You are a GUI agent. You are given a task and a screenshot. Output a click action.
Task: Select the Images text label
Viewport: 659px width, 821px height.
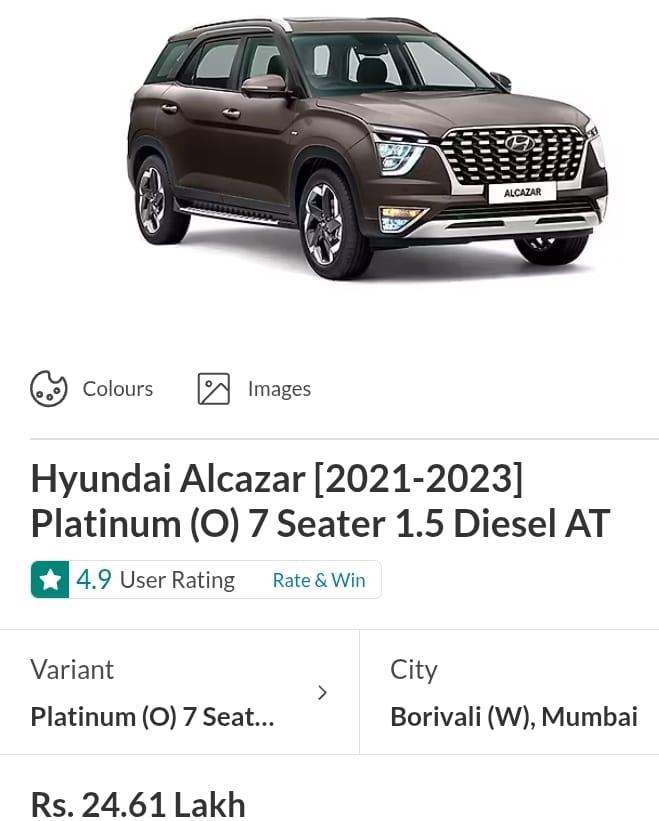point(279,388)
